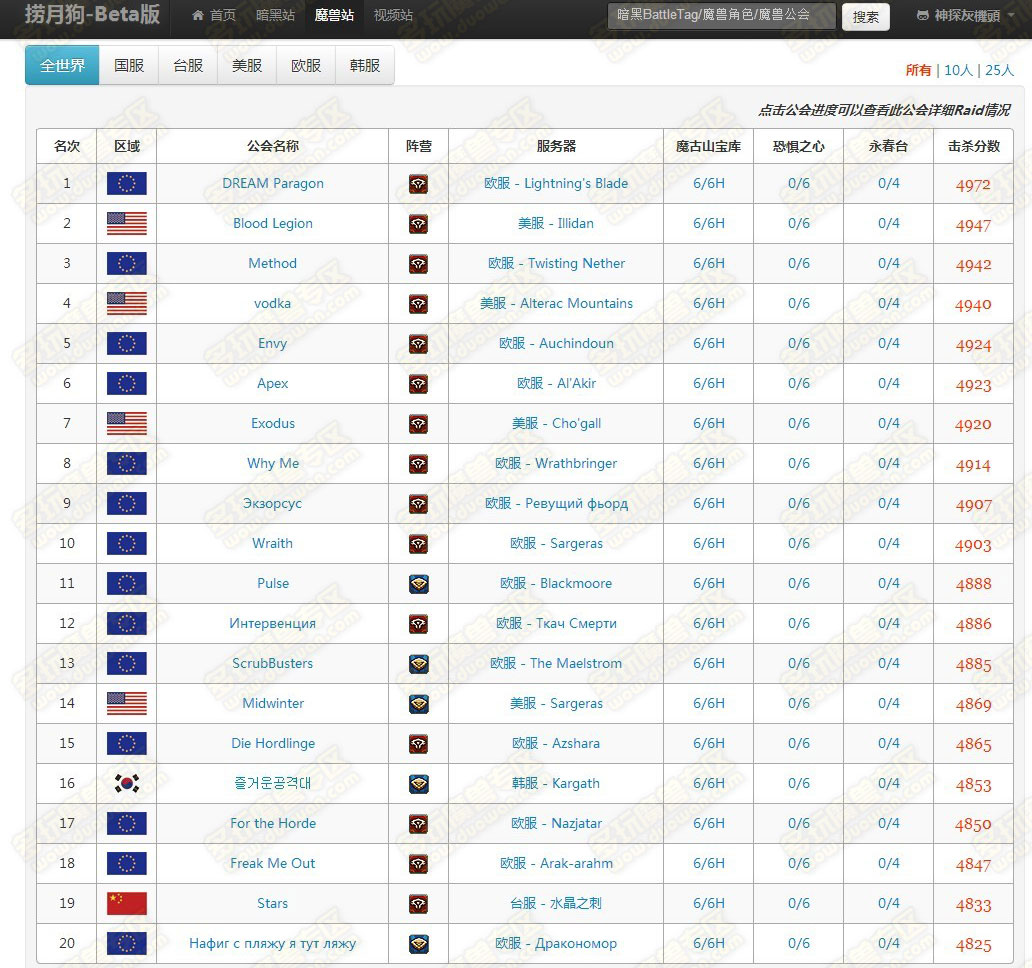This screenshot has width=1032, height=968.
Task: Click the Horde faction icon for Method
Action: coord(419,264)
